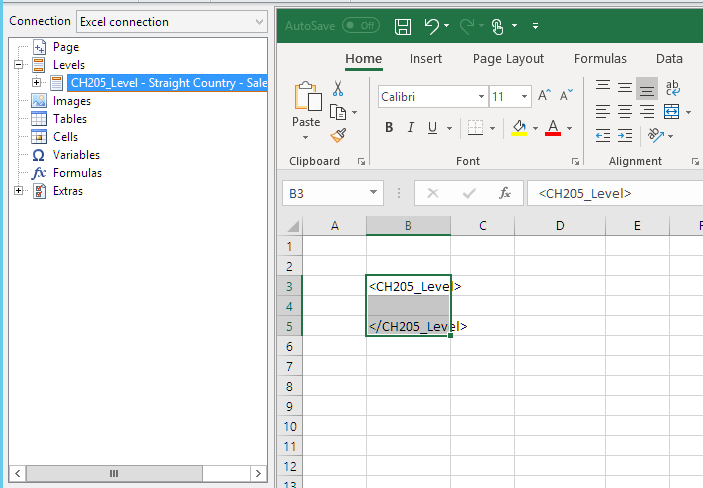The image size is (703, 488).
Task: Open the Data ribbon tab
Action: point(669,59)
